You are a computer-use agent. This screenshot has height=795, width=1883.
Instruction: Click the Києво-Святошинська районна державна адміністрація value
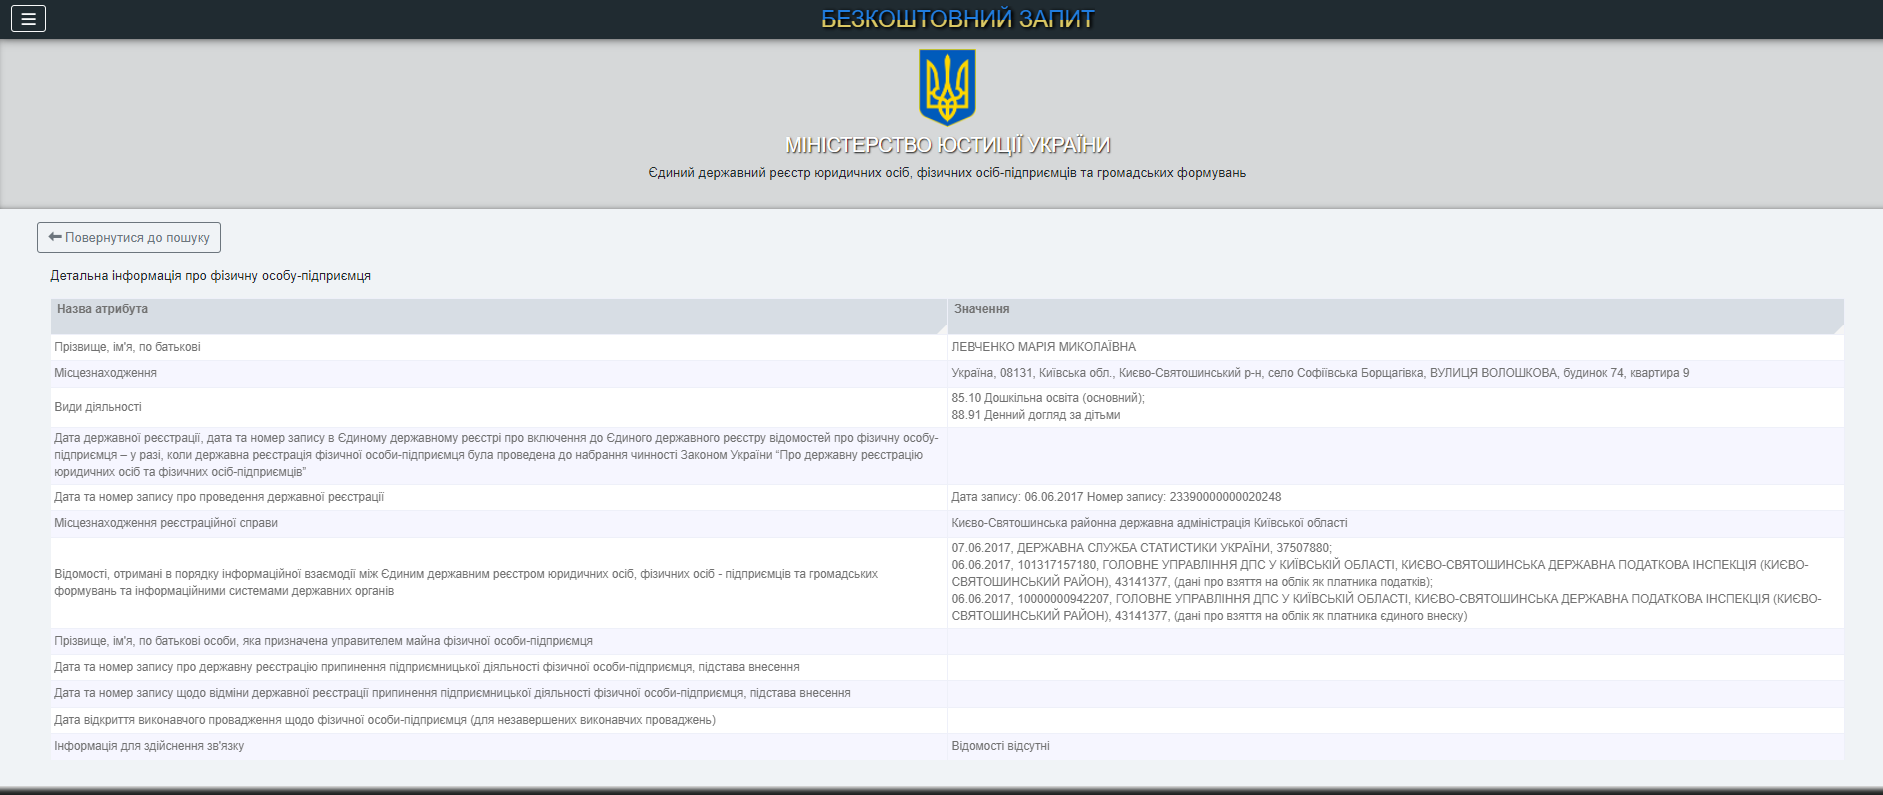tap(1149, 523)
